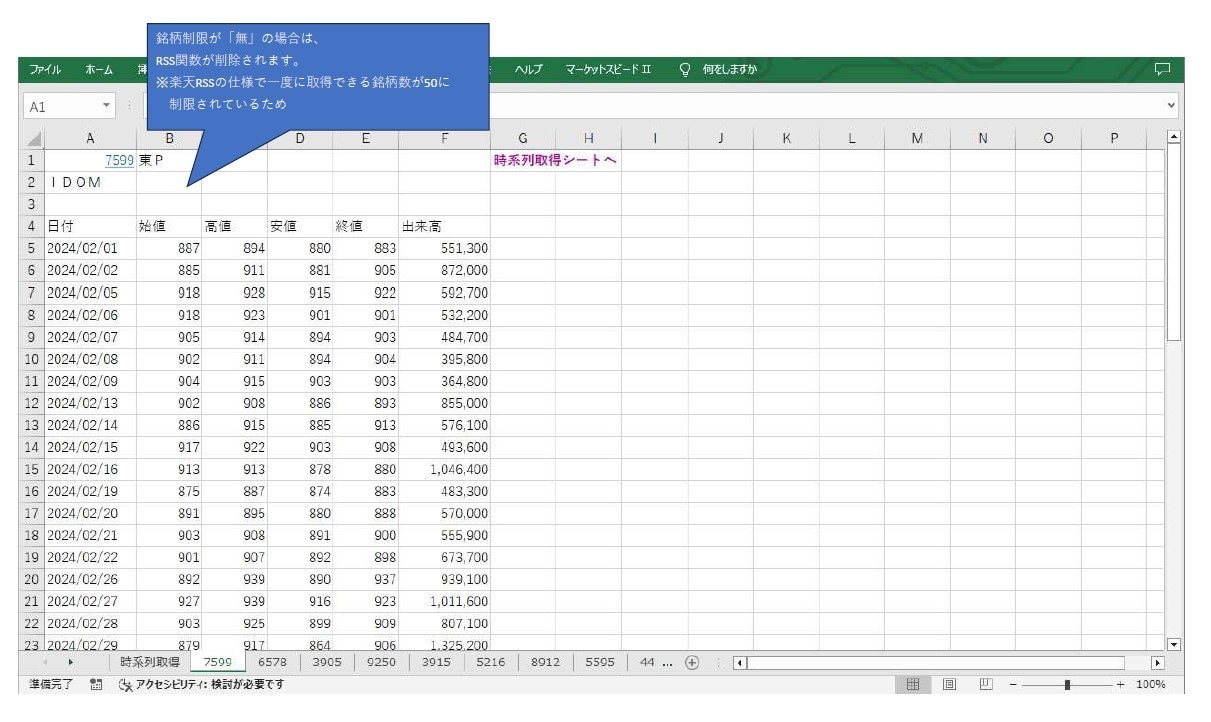The image size is (1211, 722).
Task: Click the Select All corner triangle
Action: coord(32,140)
